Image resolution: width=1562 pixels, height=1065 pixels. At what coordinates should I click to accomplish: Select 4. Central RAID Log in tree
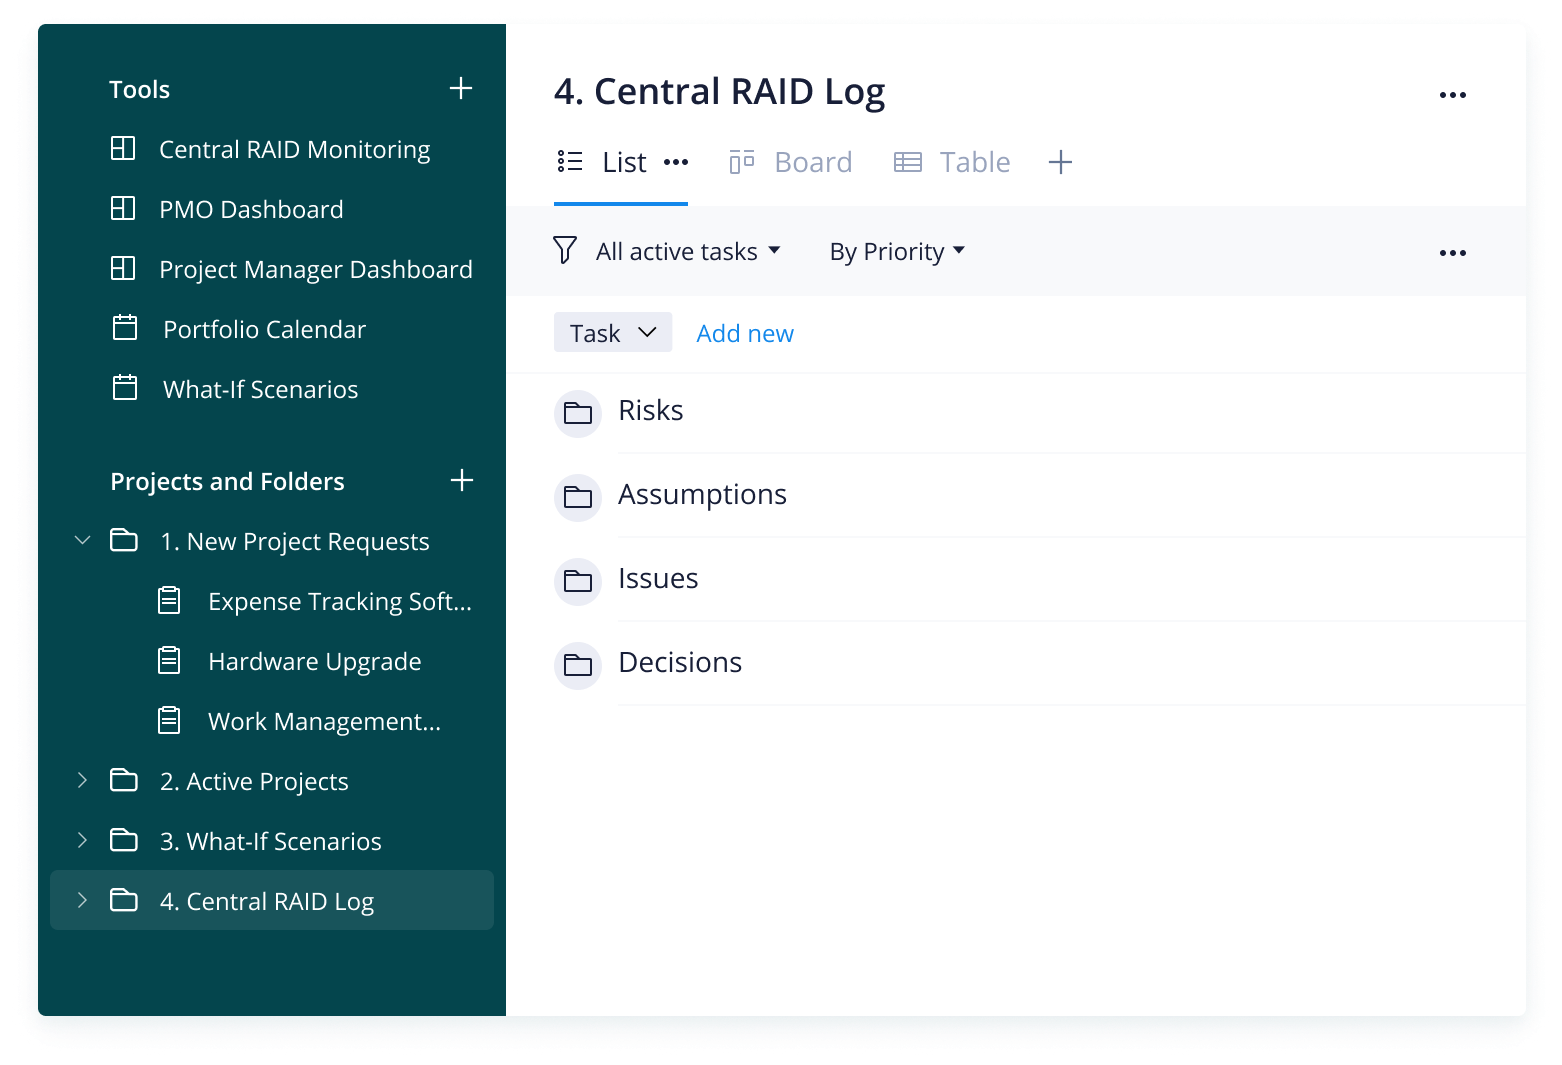click(272, 900)
